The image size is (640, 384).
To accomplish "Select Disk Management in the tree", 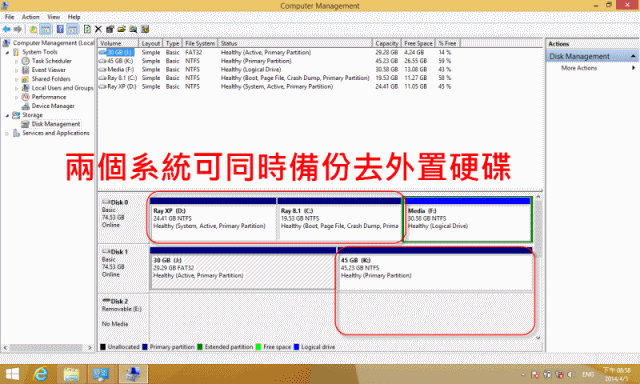I will pyautogui.click(x=56, y=124).
